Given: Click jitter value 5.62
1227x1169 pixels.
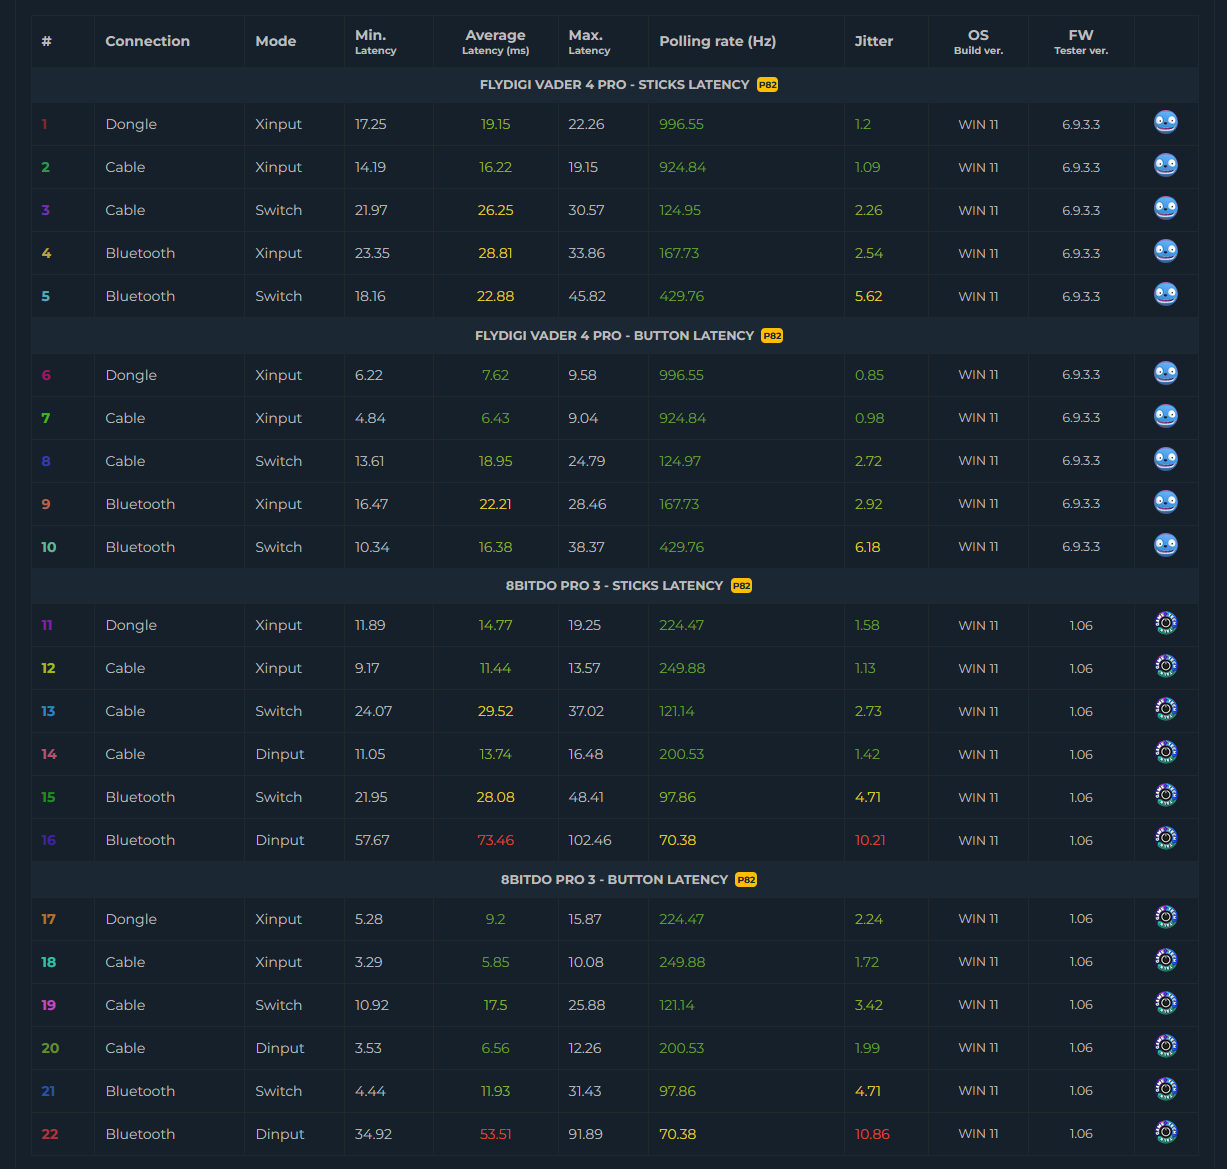Looking at the screenshot, I should [868, 296].
